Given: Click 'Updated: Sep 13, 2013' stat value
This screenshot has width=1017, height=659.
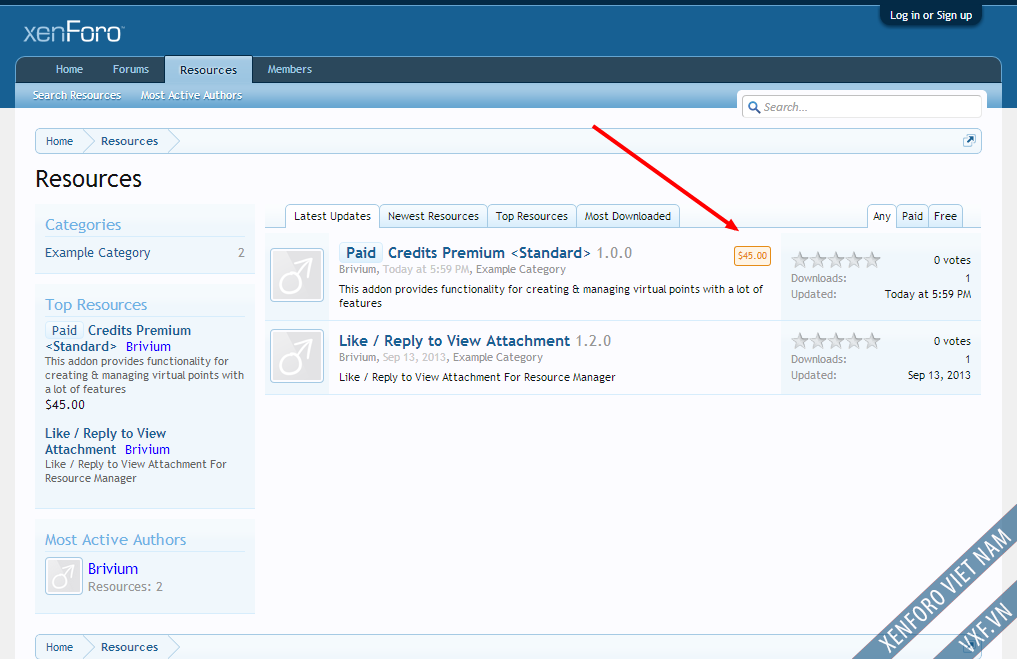Looking at the screenshot, I should [x=939, y=376].
